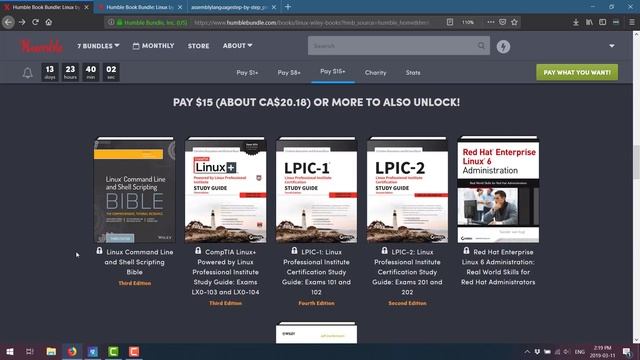Close the first Humble Book Bundle tab
640x360 pixels.
(x=86, y=7)
